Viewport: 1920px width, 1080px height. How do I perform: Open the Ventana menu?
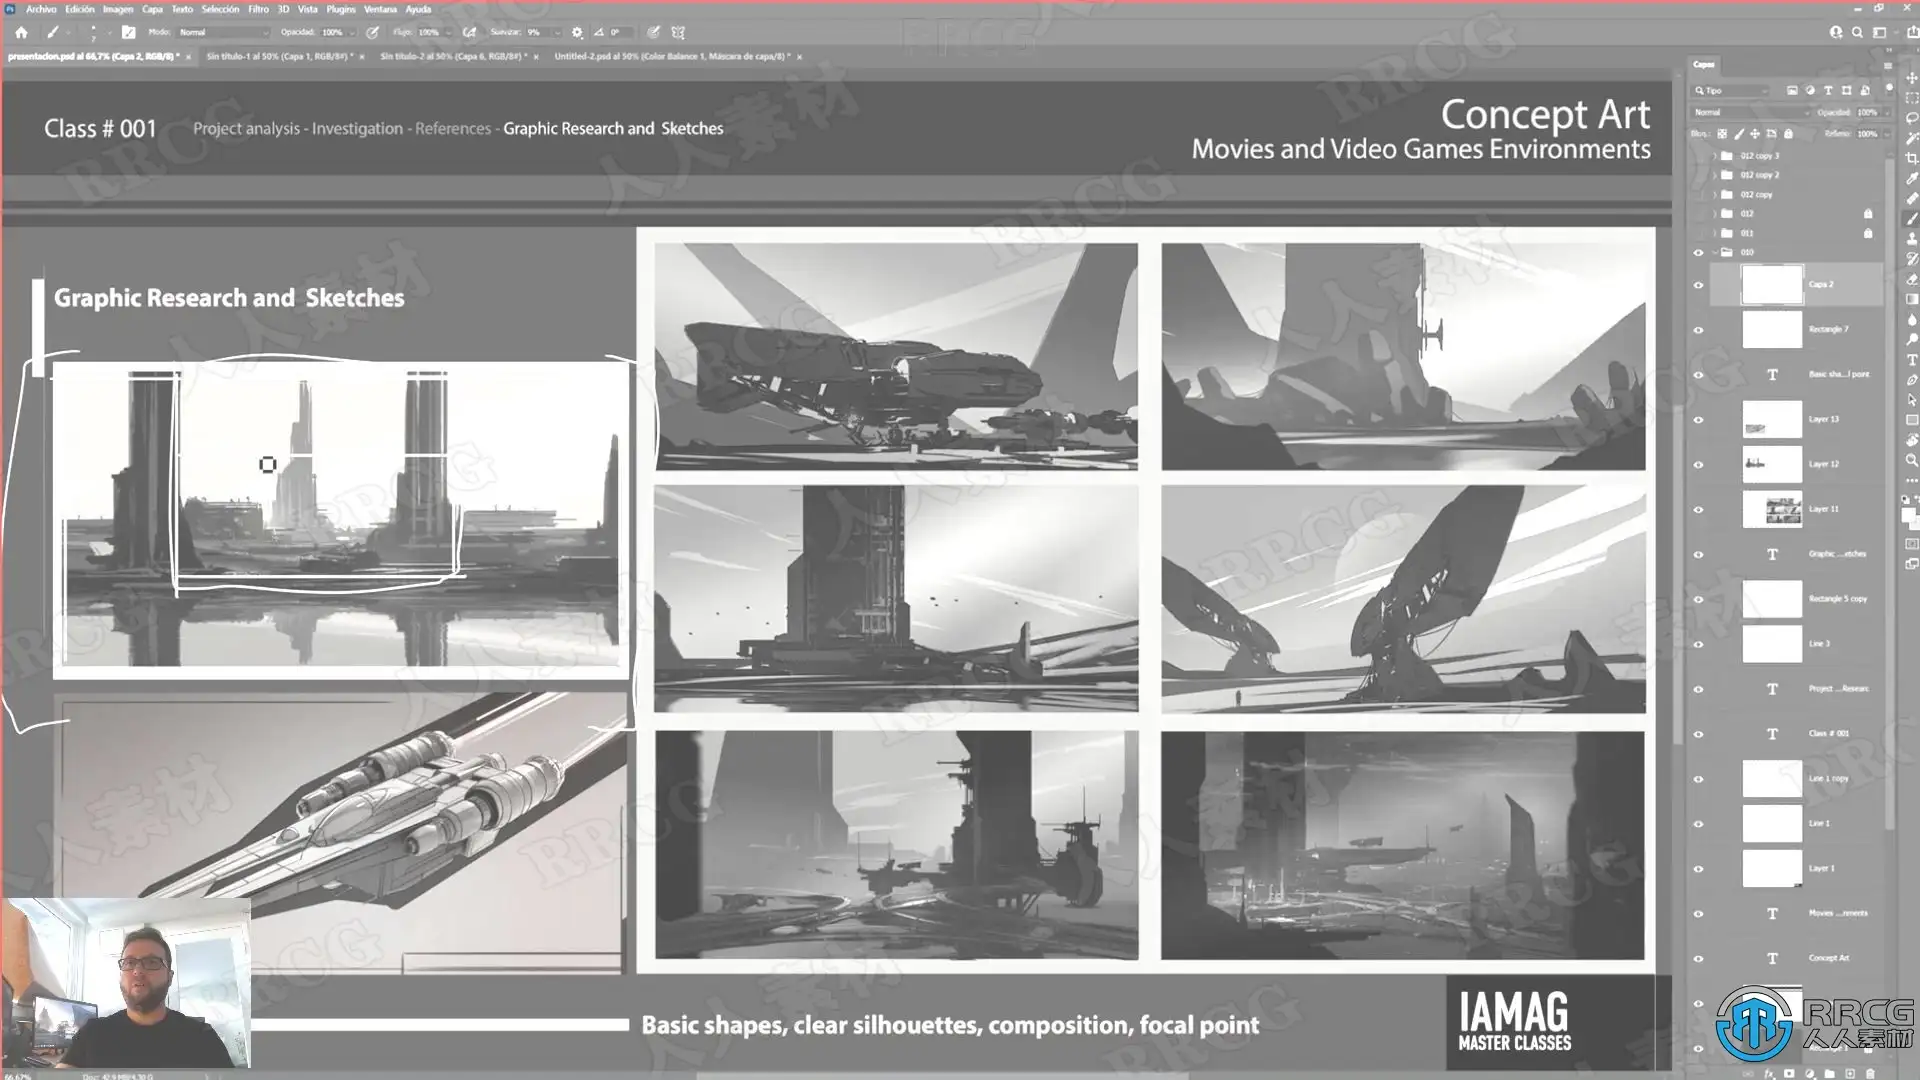coord(380,9)
